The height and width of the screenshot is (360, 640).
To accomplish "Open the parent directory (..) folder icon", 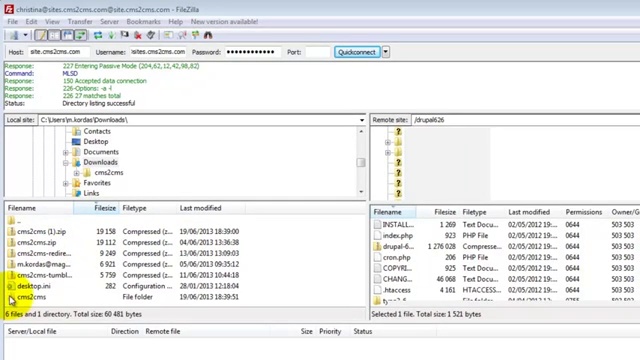I will click(x=11, y=220).
